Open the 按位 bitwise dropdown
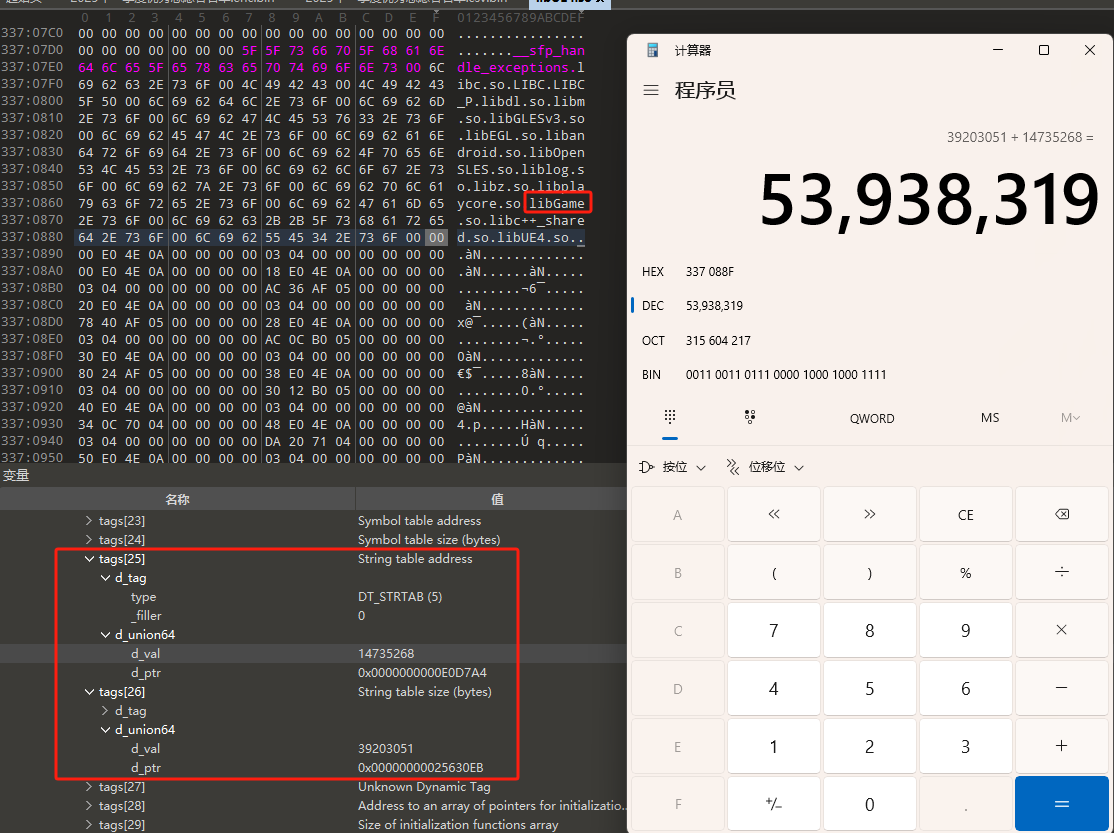Viewport: 1114px width, 833px height. pos(672,467)
